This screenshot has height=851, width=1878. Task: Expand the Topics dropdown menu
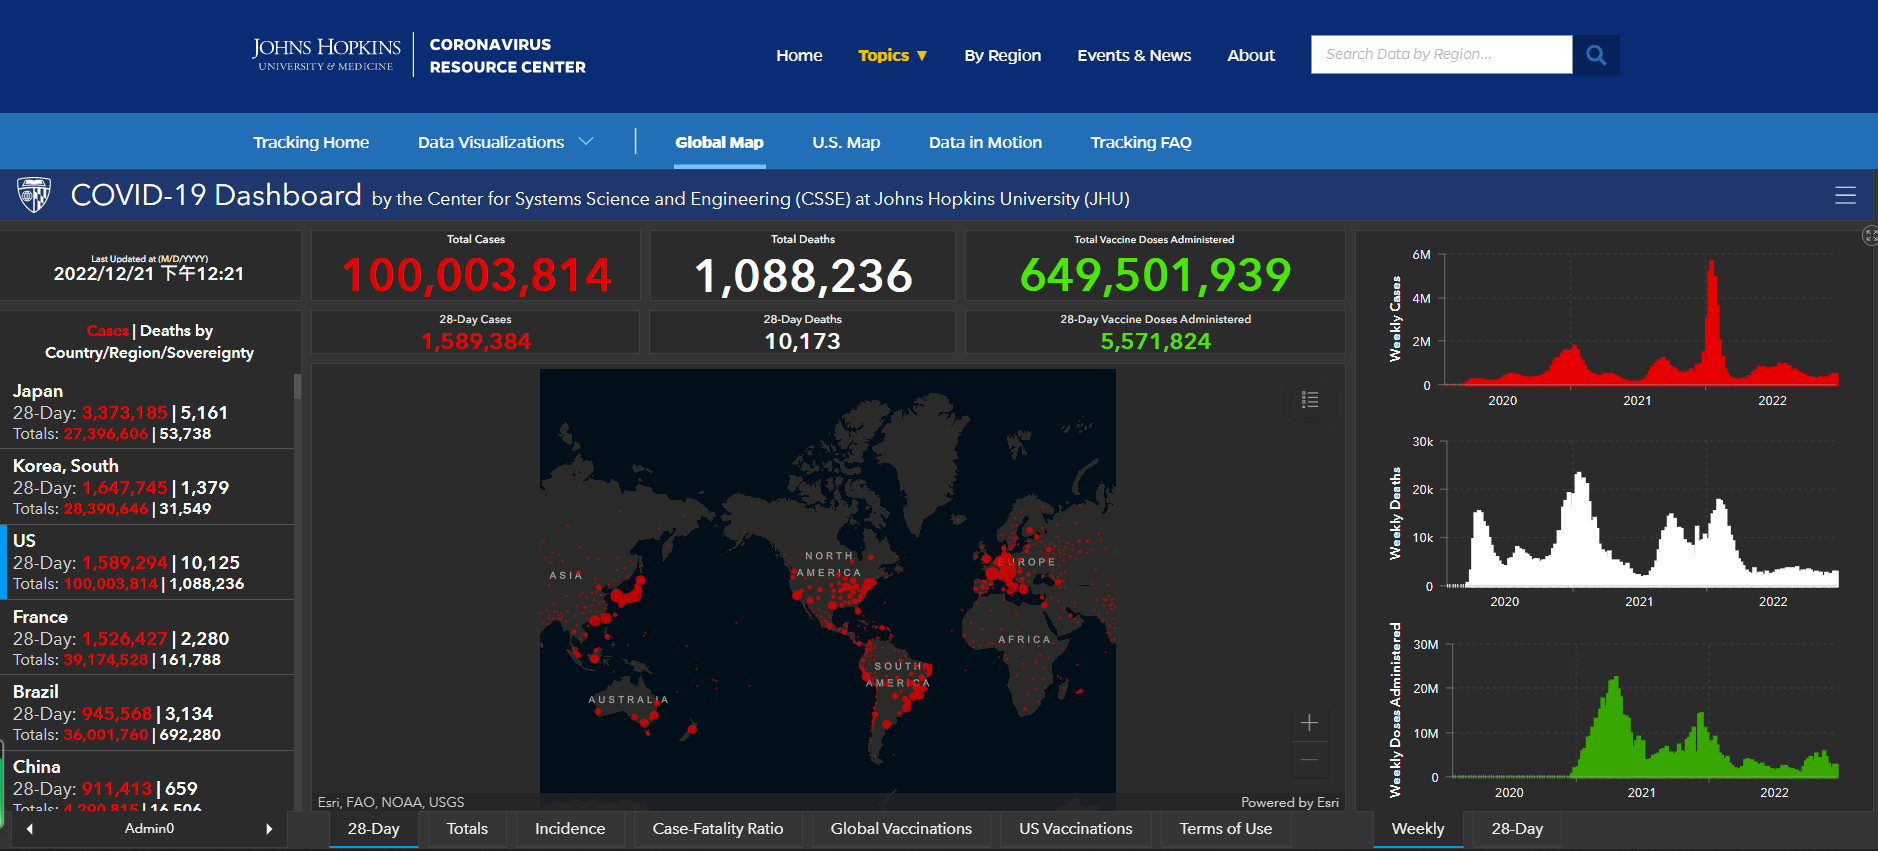892,56
